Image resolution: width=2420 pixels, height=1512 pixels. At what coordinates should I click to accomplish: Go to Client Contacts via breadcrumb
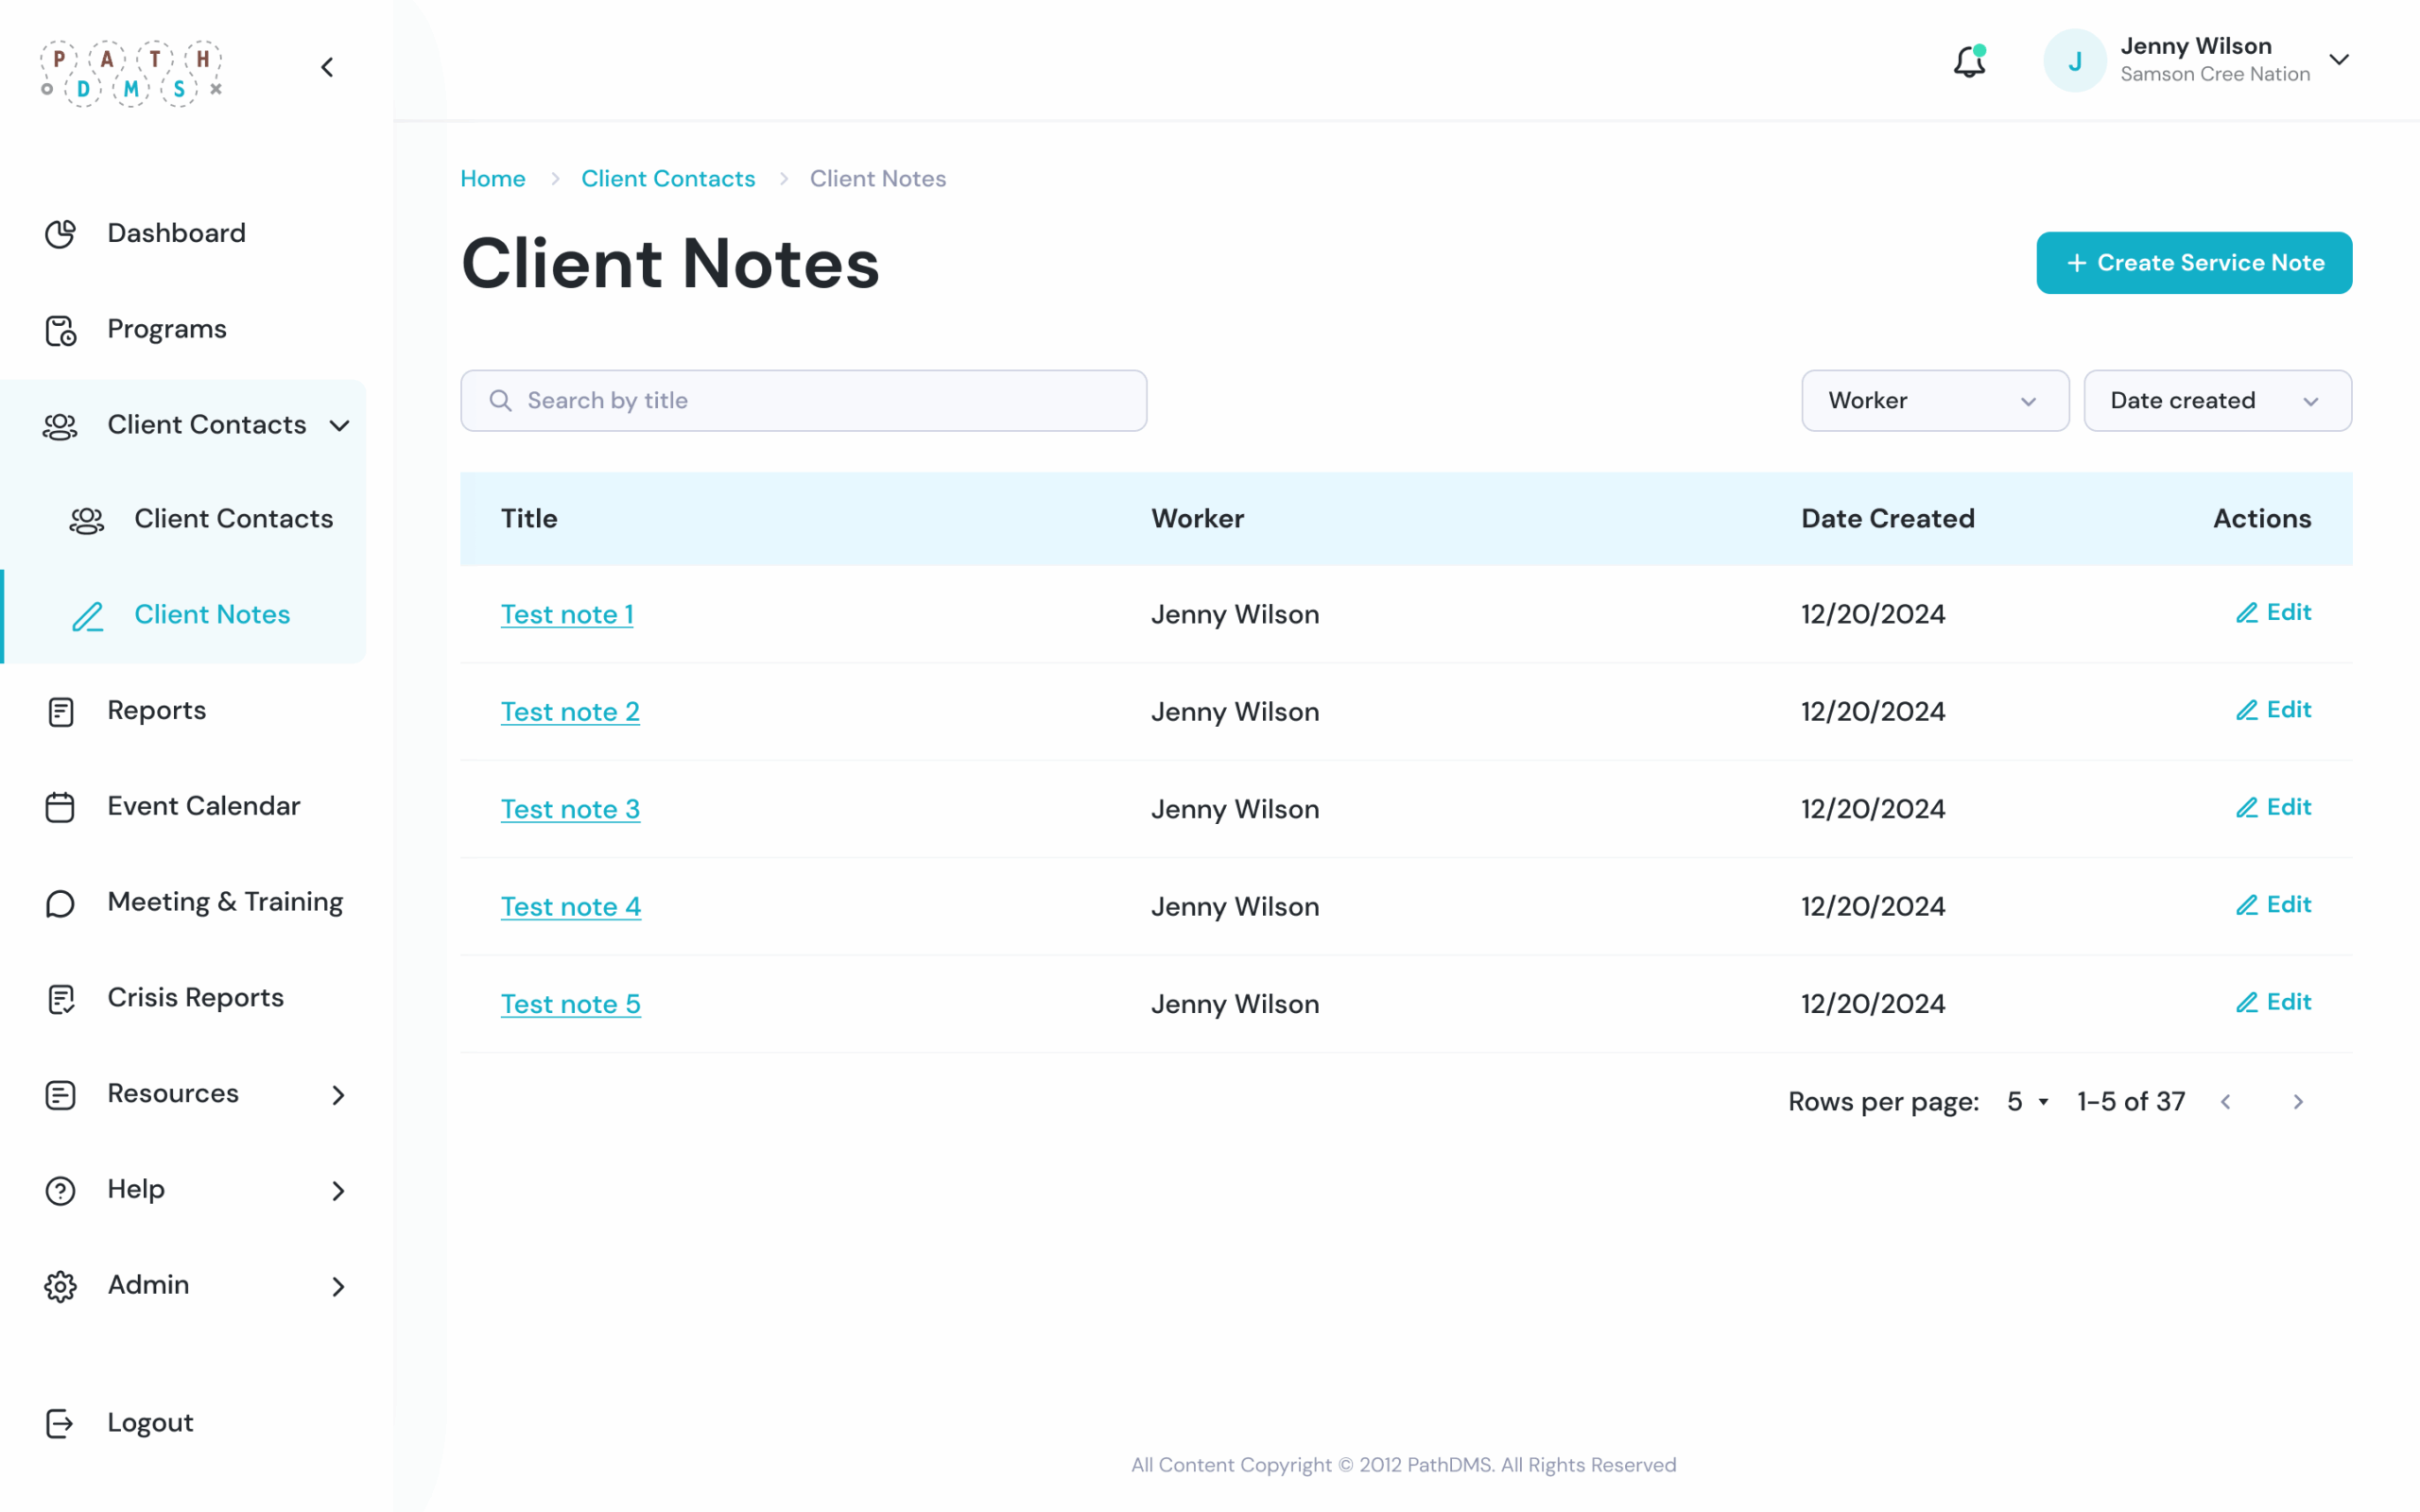coord(668,178)
